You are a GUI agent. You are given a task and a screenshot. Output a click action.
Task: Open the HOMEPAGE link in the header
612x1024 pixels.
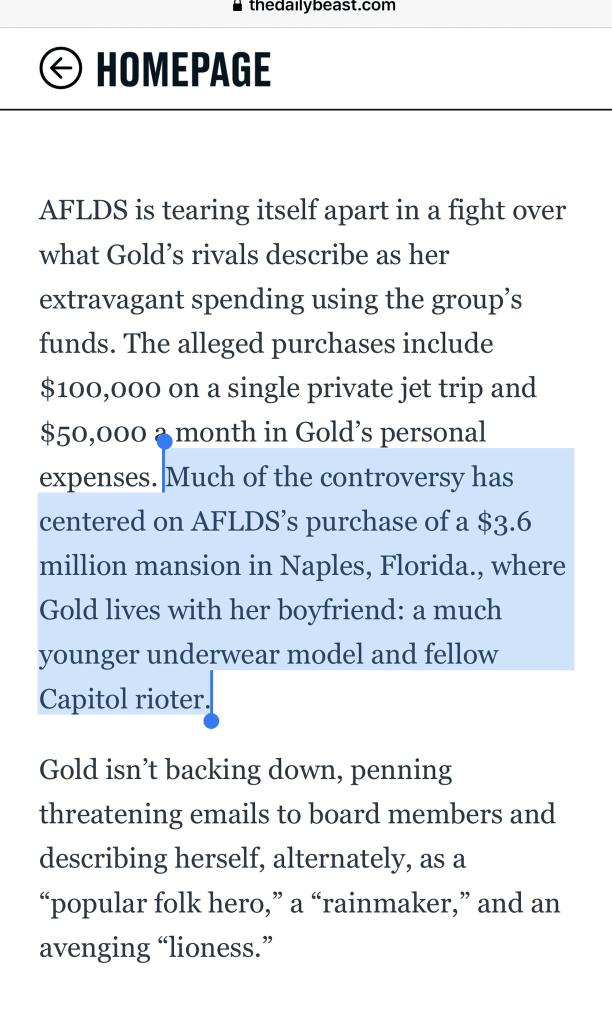183,69
